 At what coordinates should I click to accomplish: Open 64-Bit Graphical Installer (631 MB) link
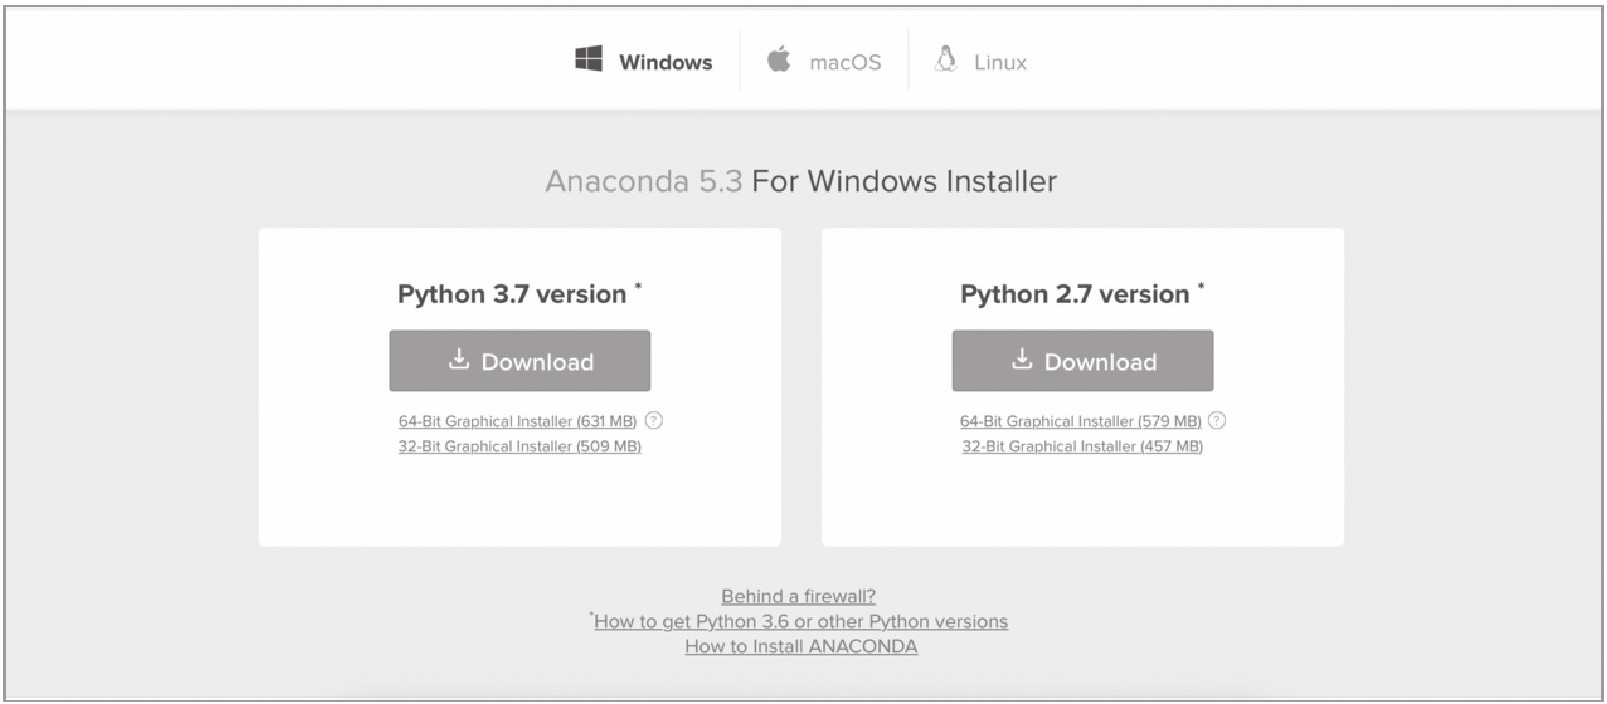[x=517, y=422]
